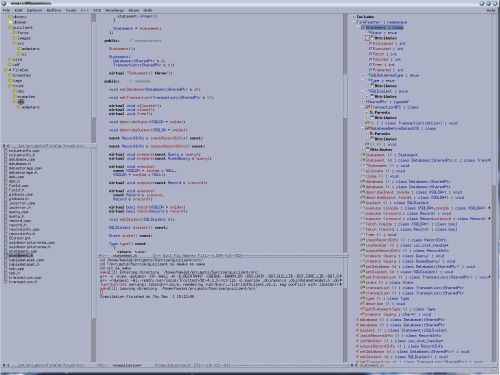Viewport: 500px width, 375px height.
Task: Collapse the SQLDialect : enum node
Action: coord(363,91)
